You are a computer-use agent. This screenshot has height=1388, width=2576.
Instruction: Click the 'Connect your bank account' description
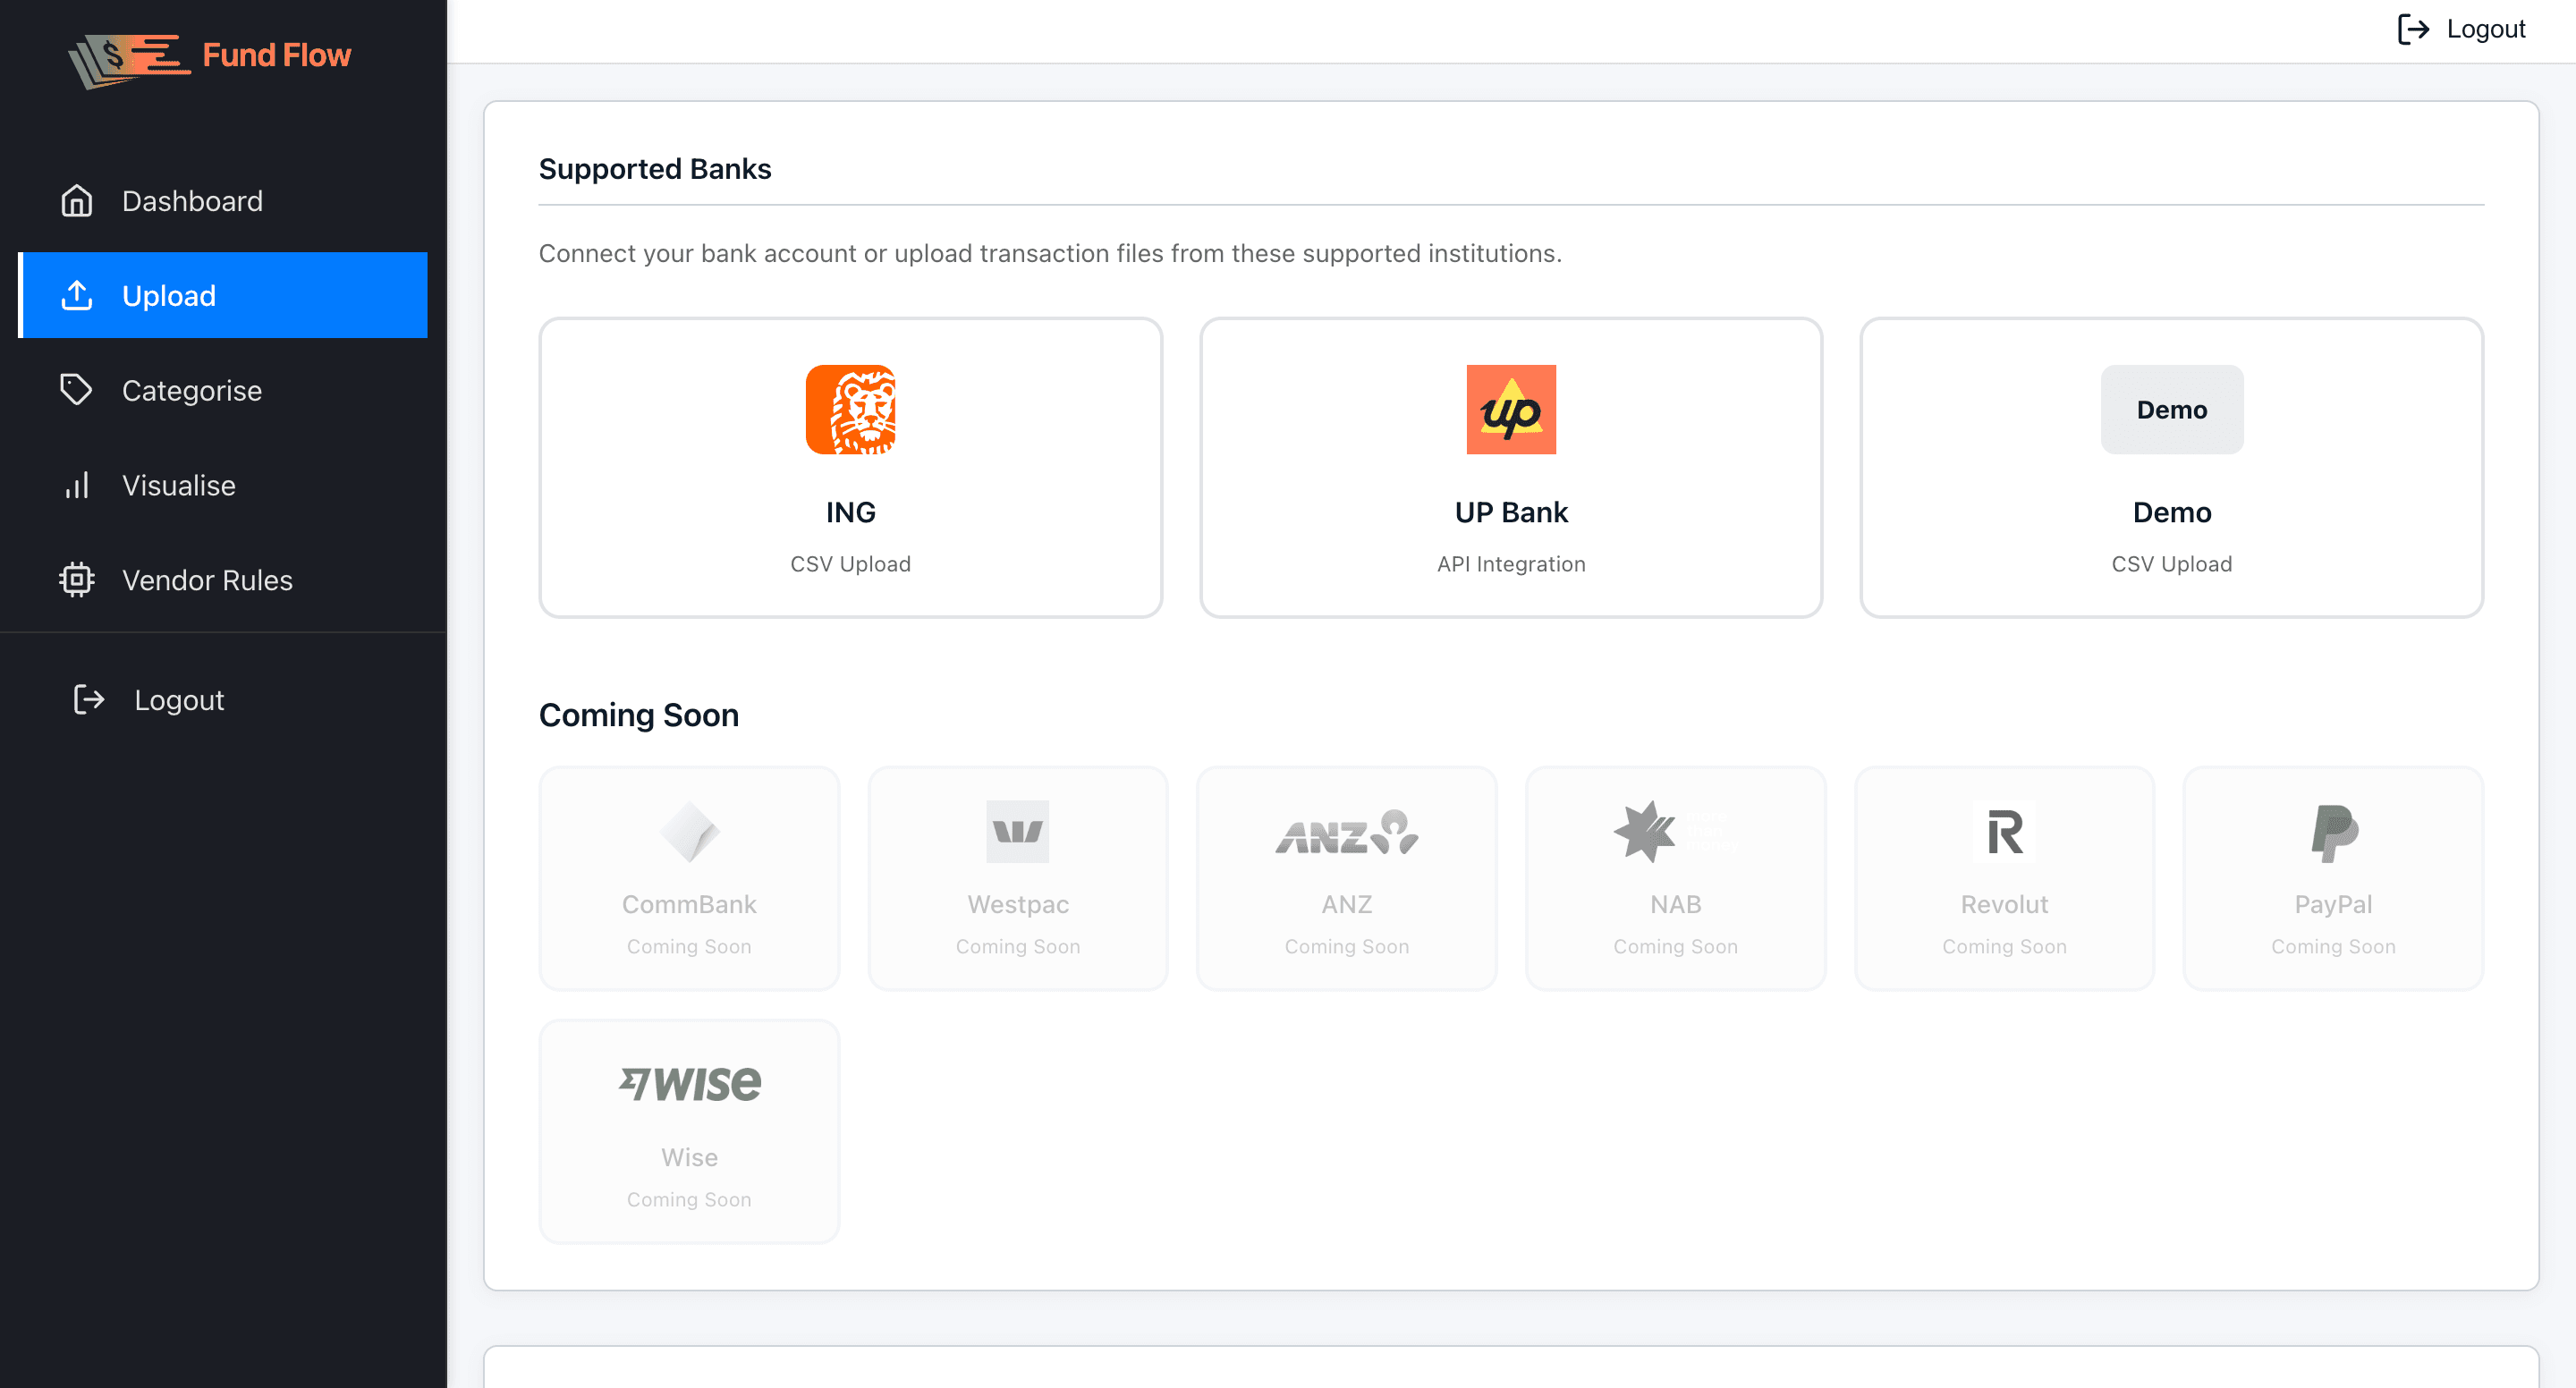click(1050, 253)
